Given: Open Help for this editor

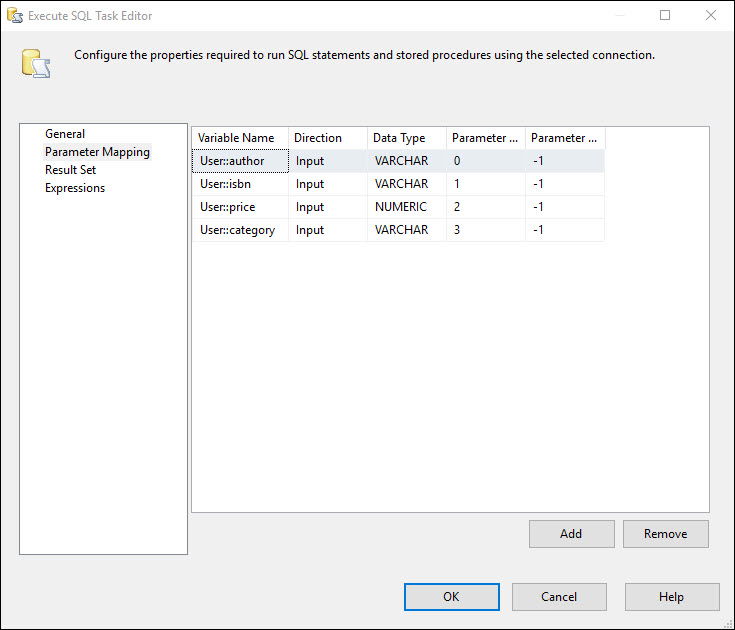Looking at the screenshot, I should pos(672,597).
